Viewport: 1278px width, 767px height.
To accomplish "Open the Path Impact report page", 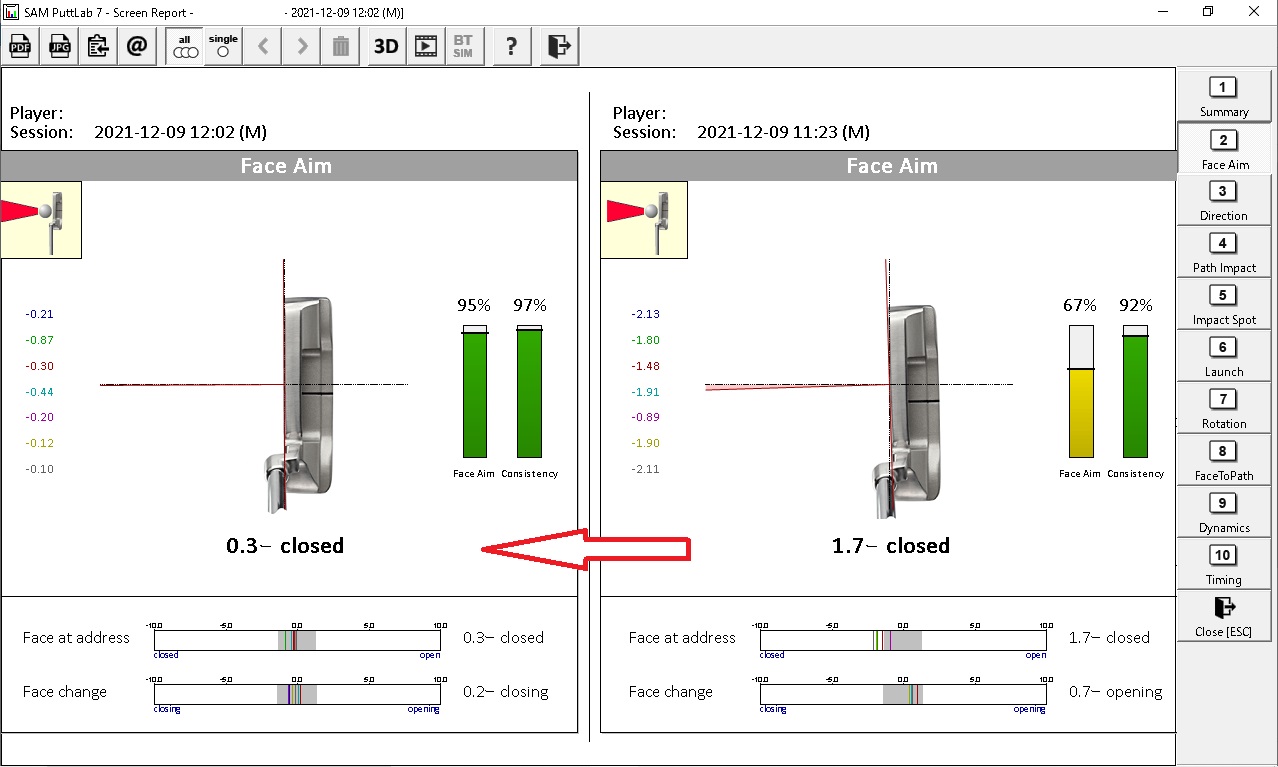I will (x=1223, y=252).
